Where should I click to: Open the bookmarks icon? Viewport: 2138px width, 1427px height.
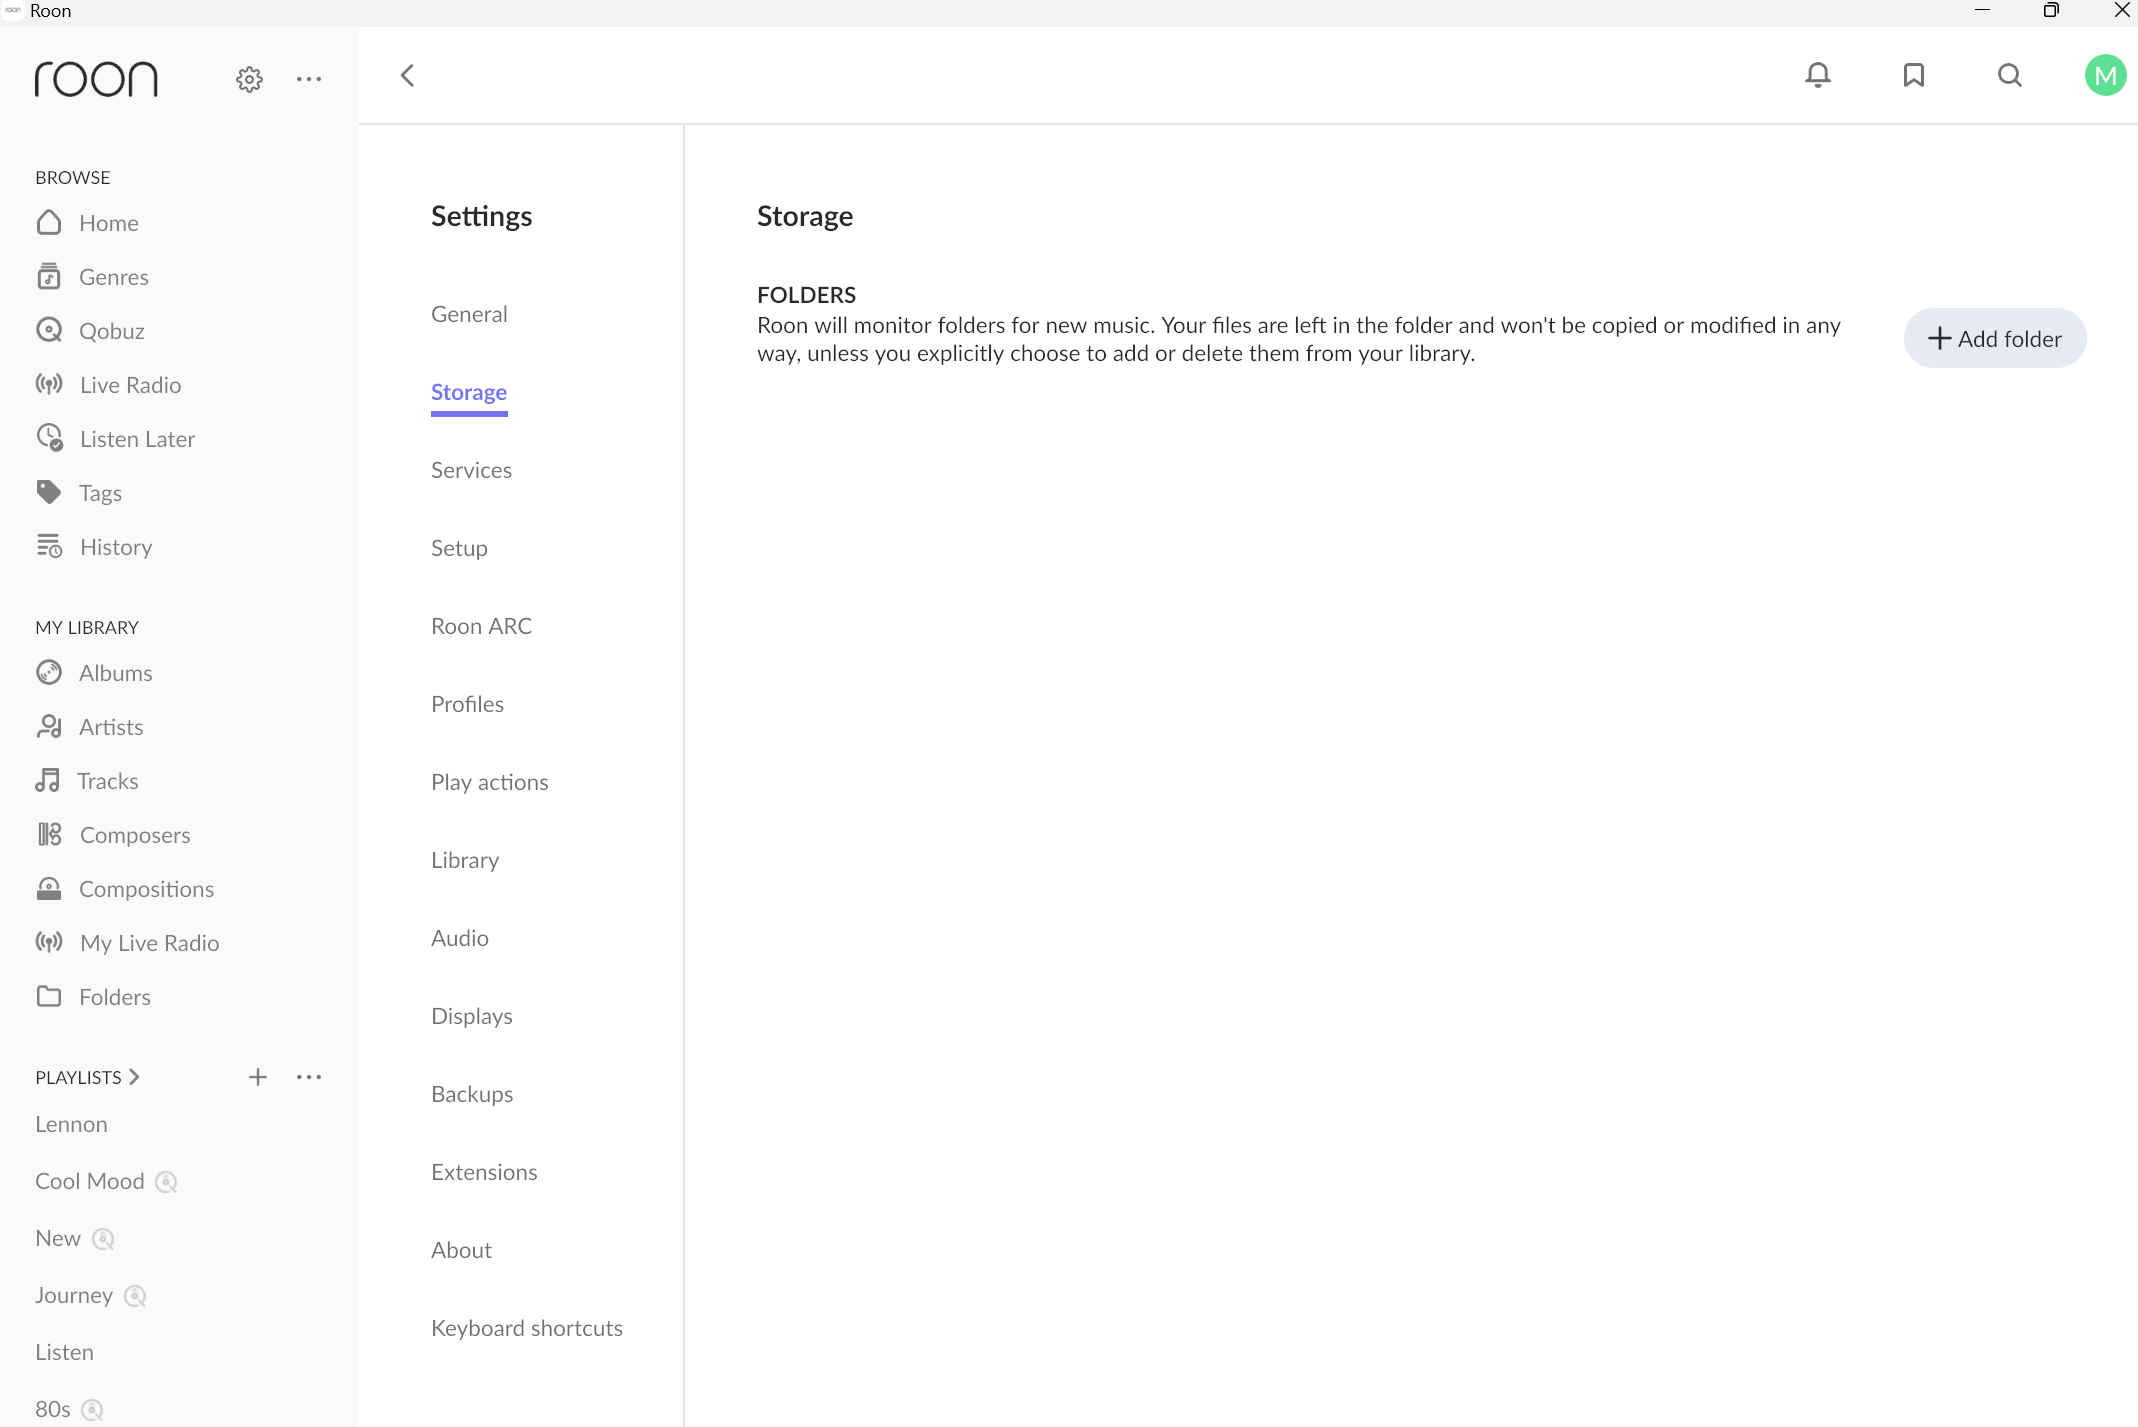coord(1913,75)
